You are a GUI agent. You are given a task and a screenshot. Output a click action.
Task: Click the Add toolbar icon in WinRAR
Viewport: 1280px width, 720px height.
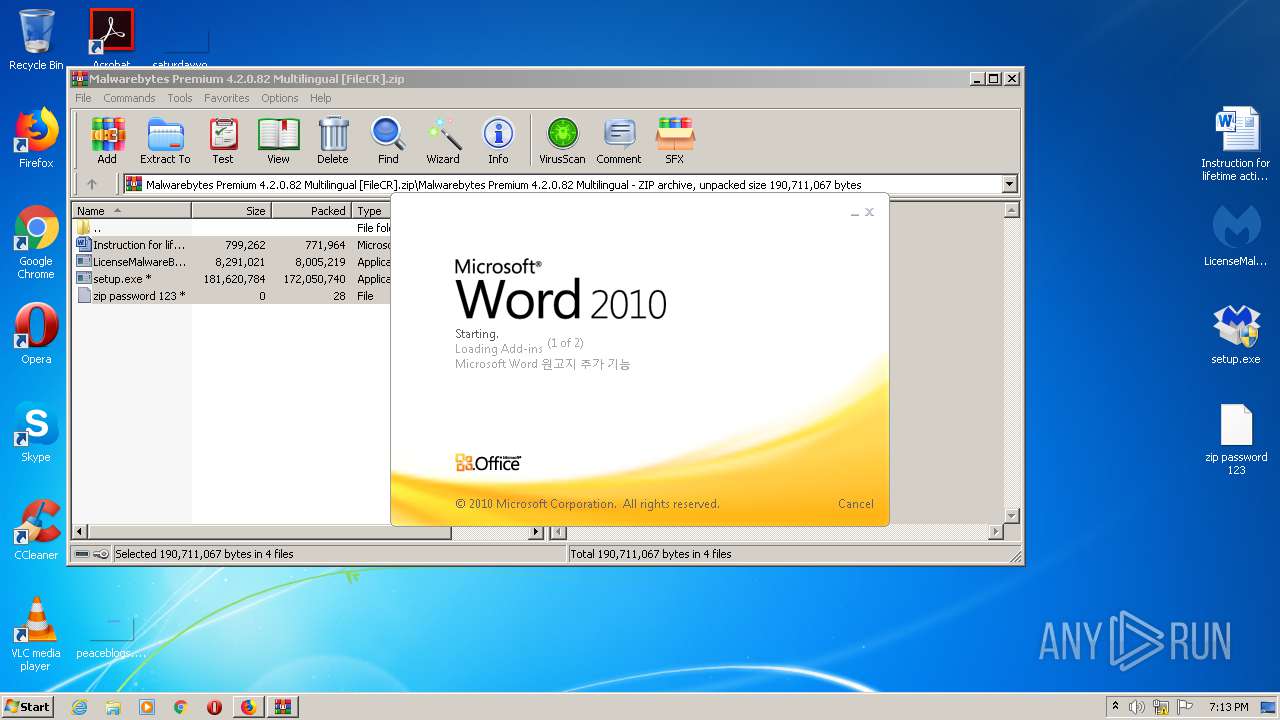pos(107,140)
